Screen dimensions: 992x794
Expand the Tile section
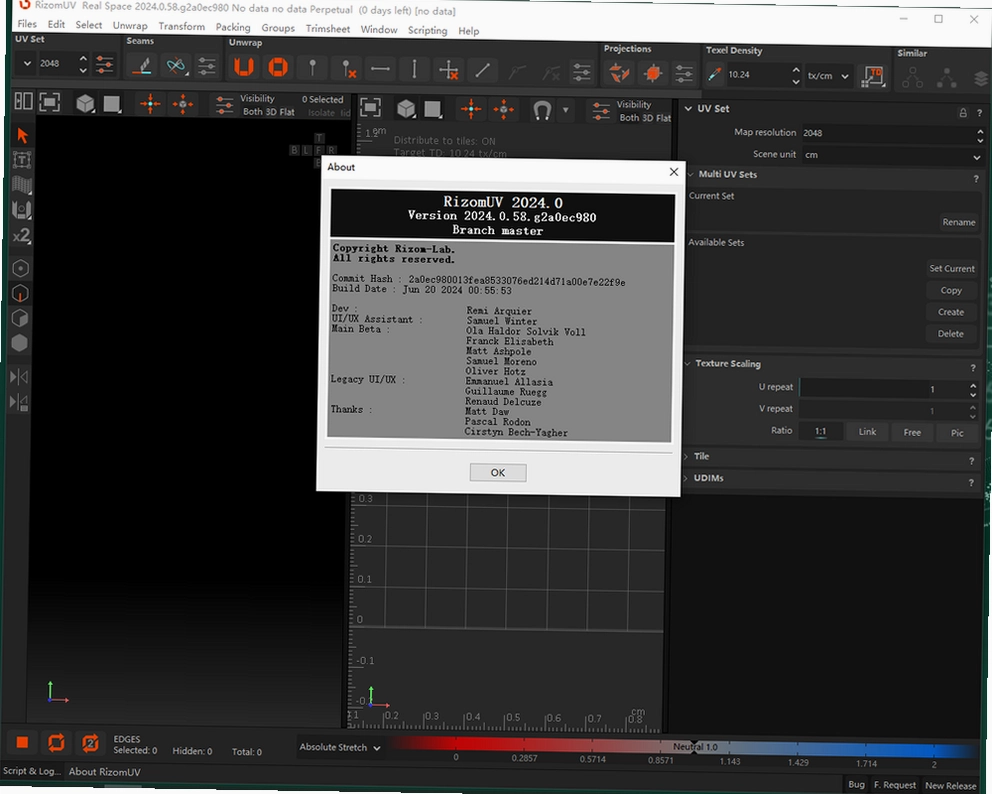pyautogui.click(x=686, y=456)
